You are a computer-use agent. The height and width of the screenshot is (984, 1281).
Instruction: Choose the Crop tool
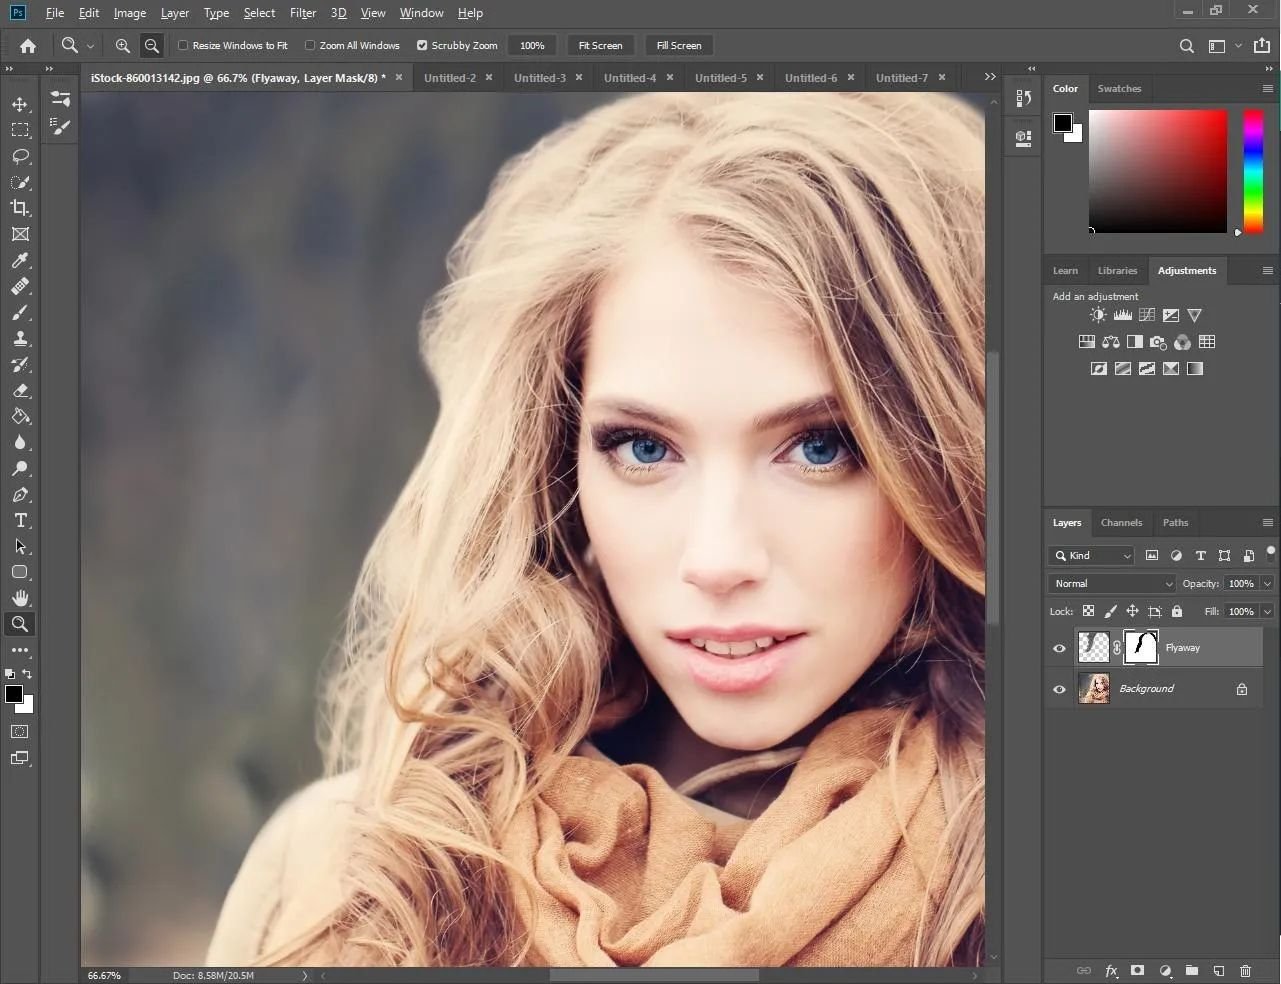[20, 208]
